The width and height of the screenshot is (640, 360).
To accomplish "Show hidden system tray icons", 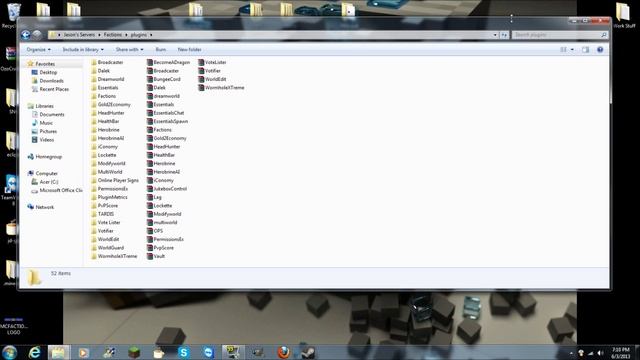I will 571,353.
